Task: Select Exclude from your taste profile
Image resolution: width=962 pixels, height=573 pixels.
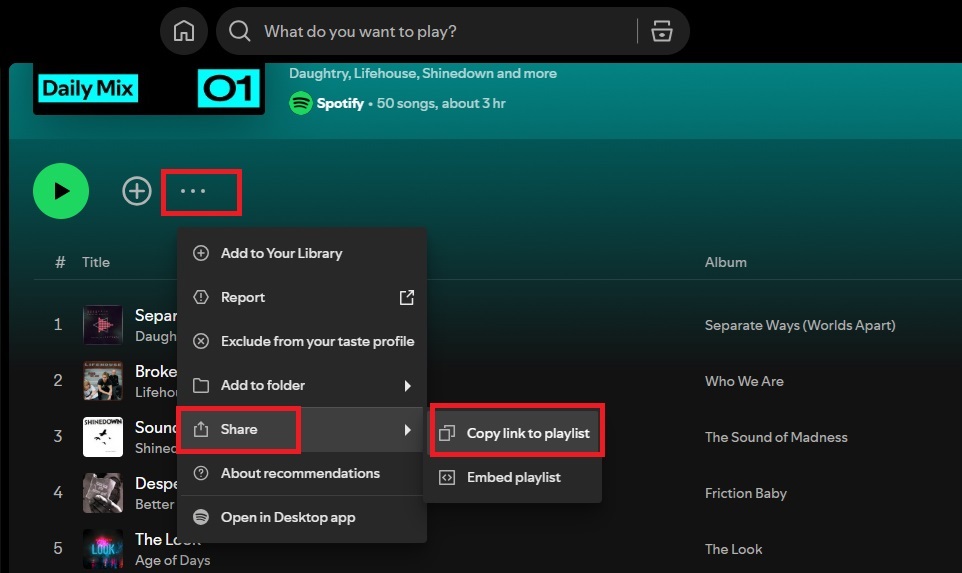Action: point(302,341)
